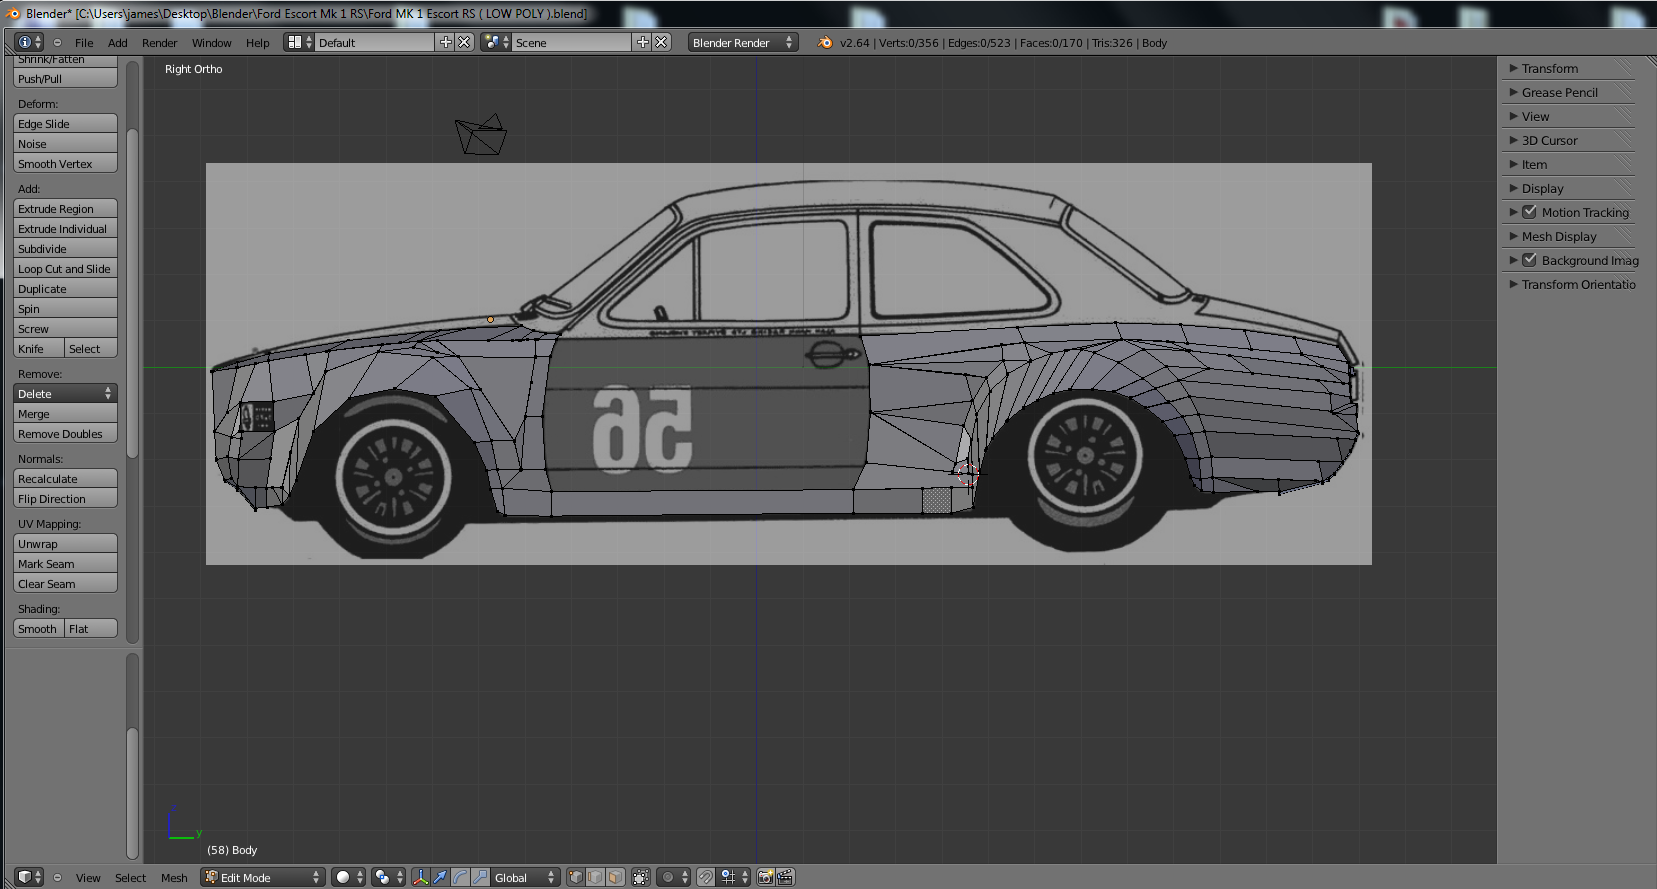This screenshot has width=1657, height=889.
Task: Add a new screen layout
Action: (x=446, y=42)
